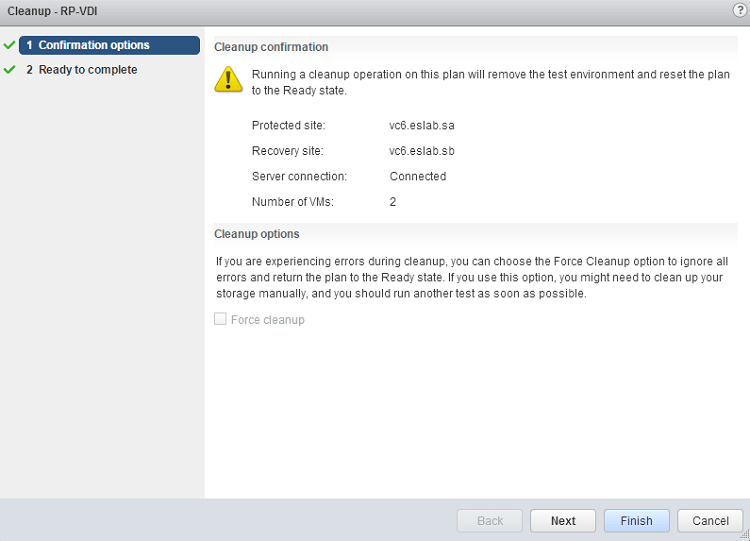Click the resize grip in dialog corner
This screenshot has width=750, height=541.
click(x=743, y=534)
